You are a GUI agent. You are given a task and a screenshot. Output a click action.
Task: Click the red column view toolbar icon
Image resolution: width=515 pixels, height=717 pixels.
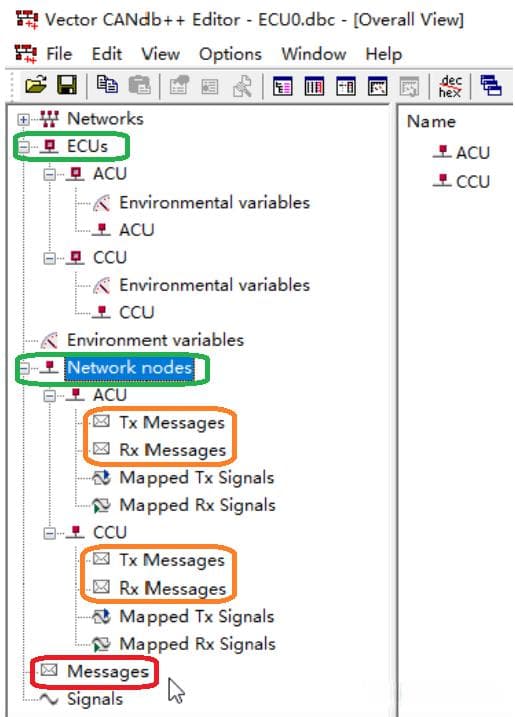314,86
